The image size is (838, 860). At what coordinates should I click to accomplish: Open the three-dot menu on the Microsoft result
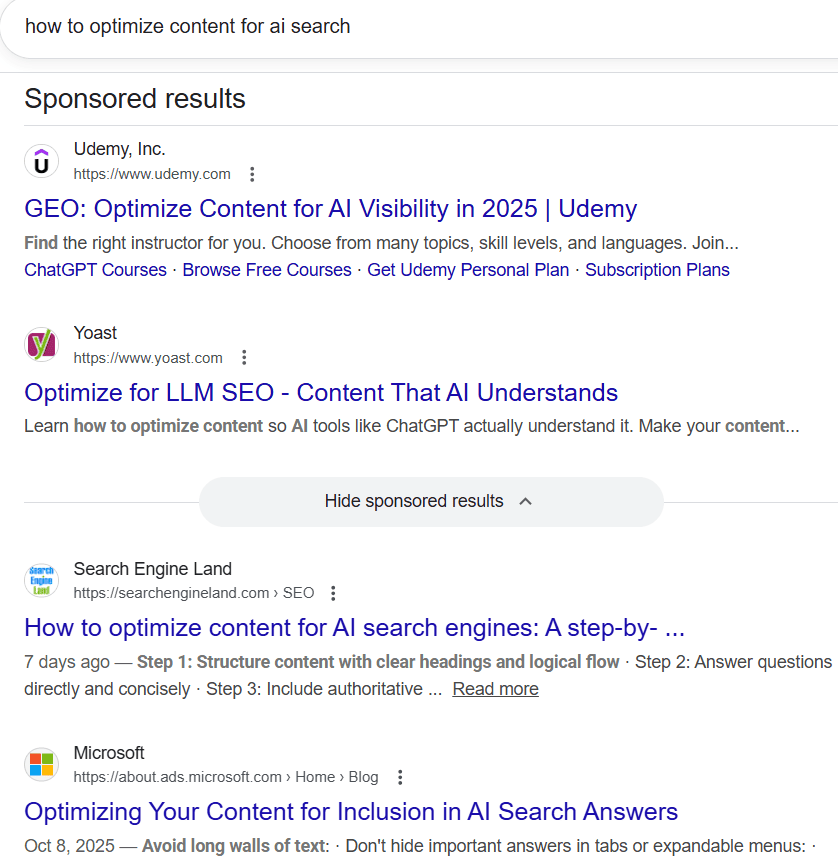pos(399,776)
